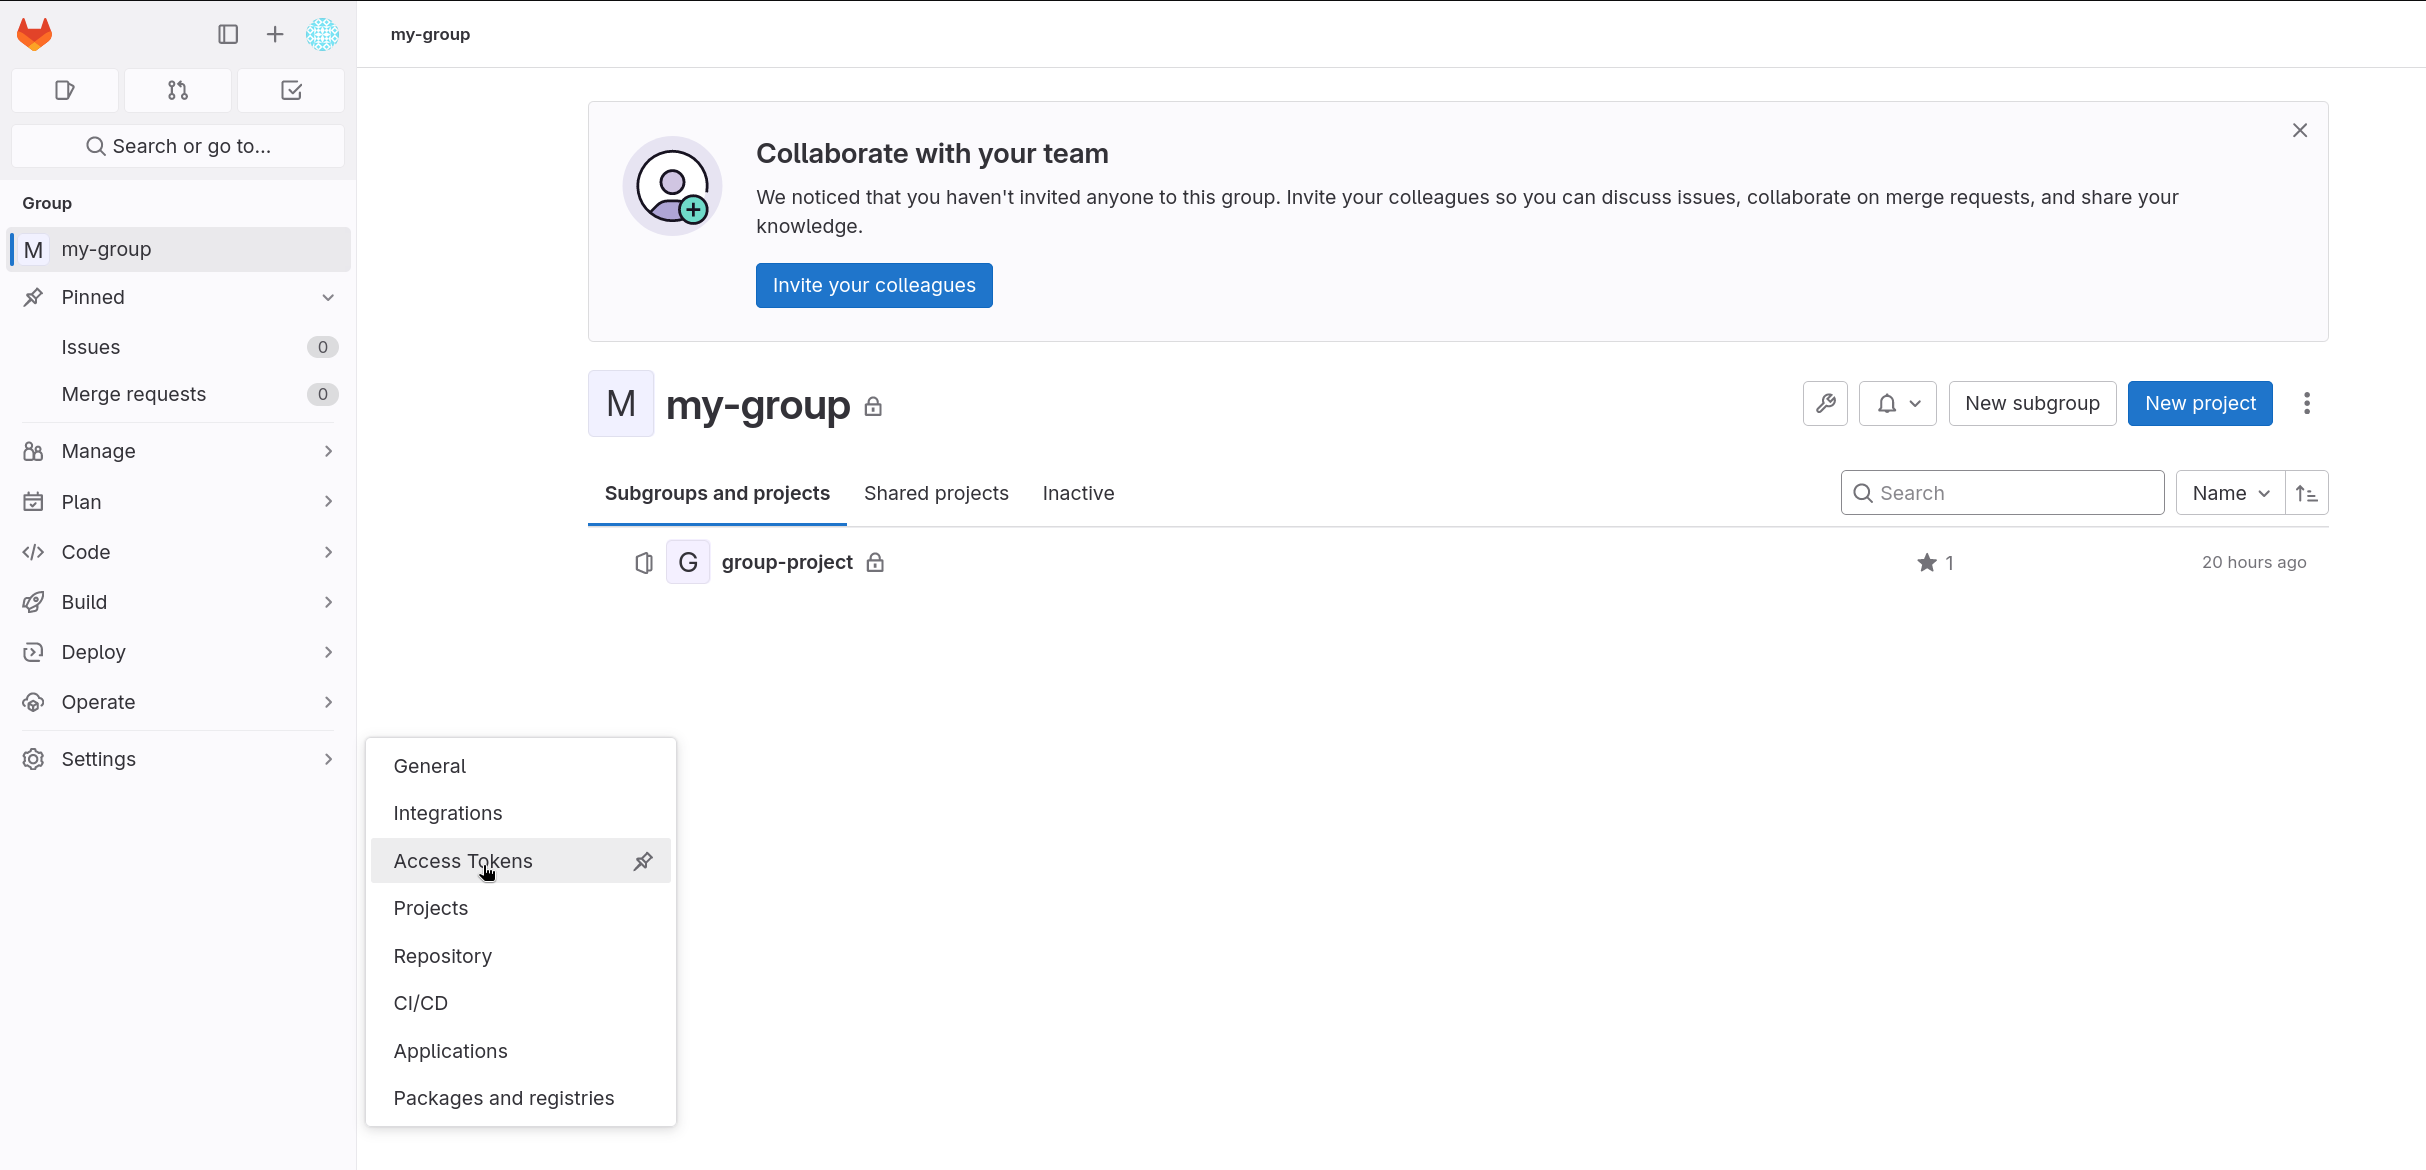Toggle the sidebar visibility
Viewport: 2426px width, 1170px height.
click(227, 34)
